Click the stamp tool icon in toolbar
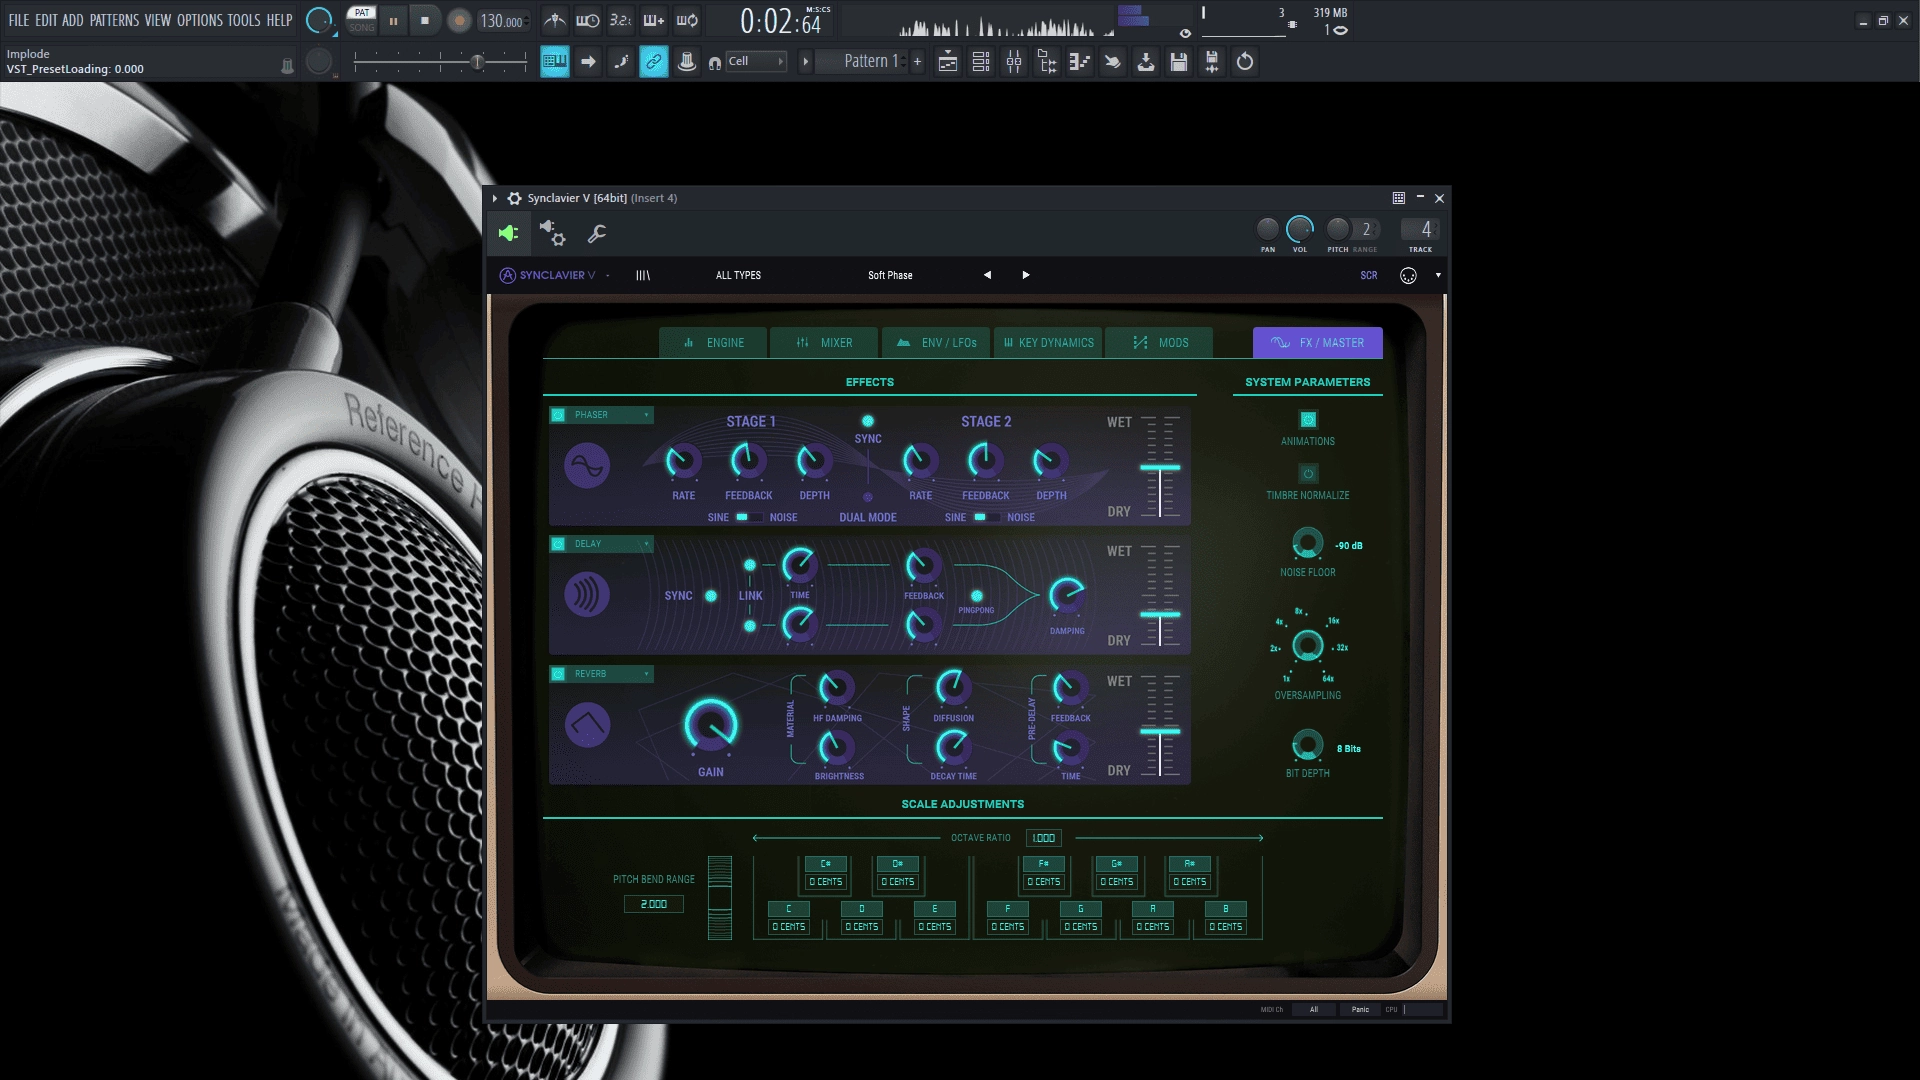The image size is (1920, 1080). [x=687, y=62]
